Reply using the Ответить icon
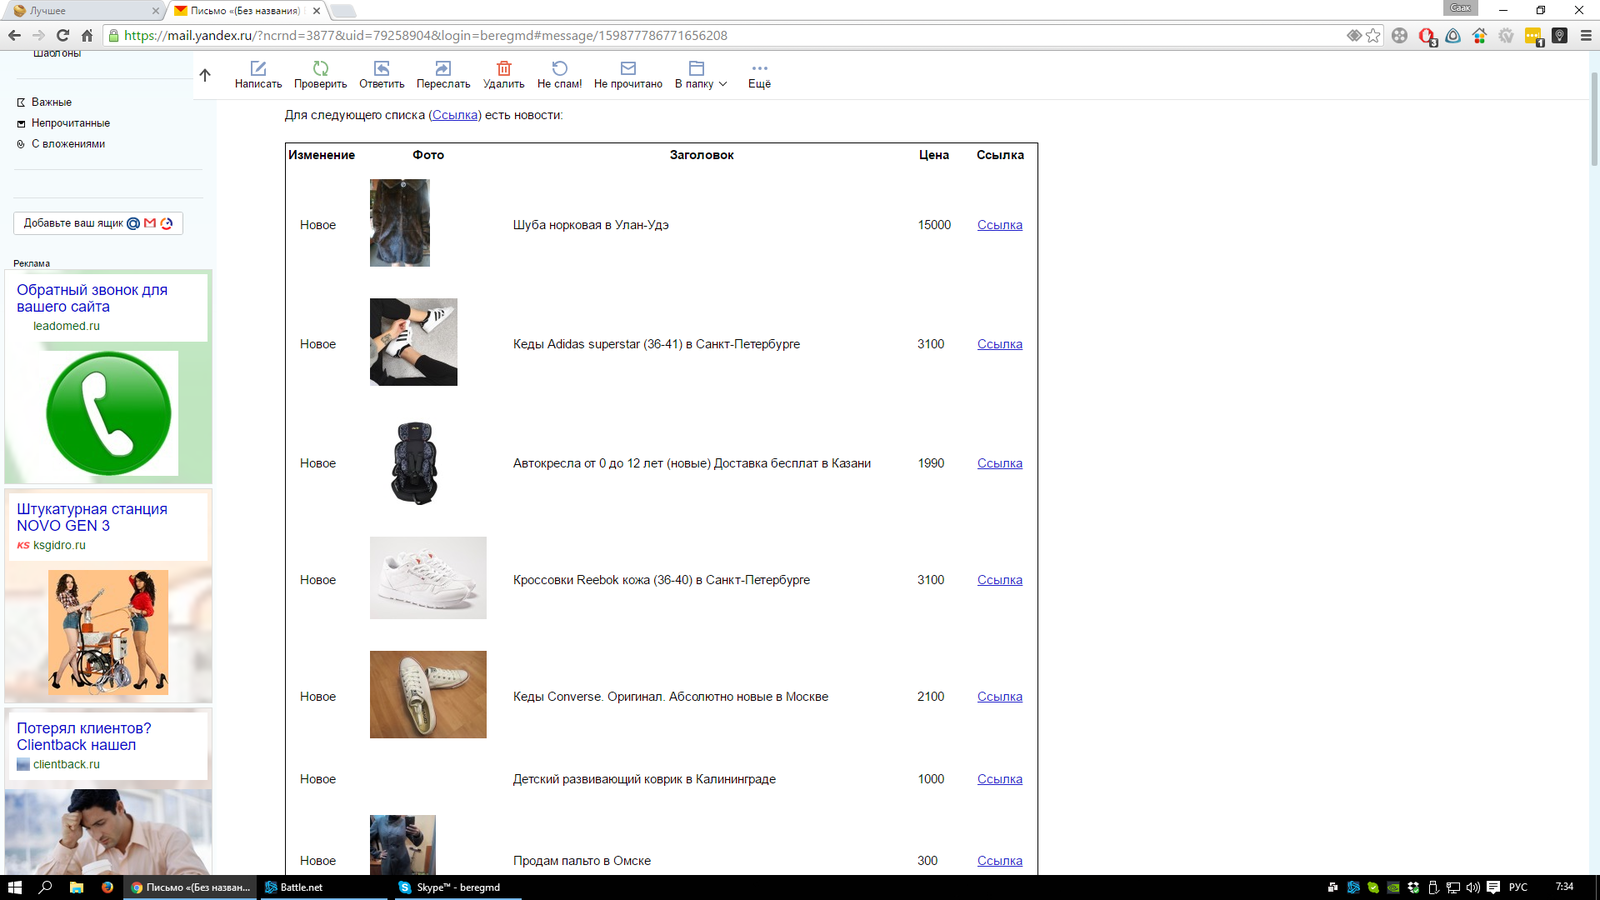 point(382,68)
